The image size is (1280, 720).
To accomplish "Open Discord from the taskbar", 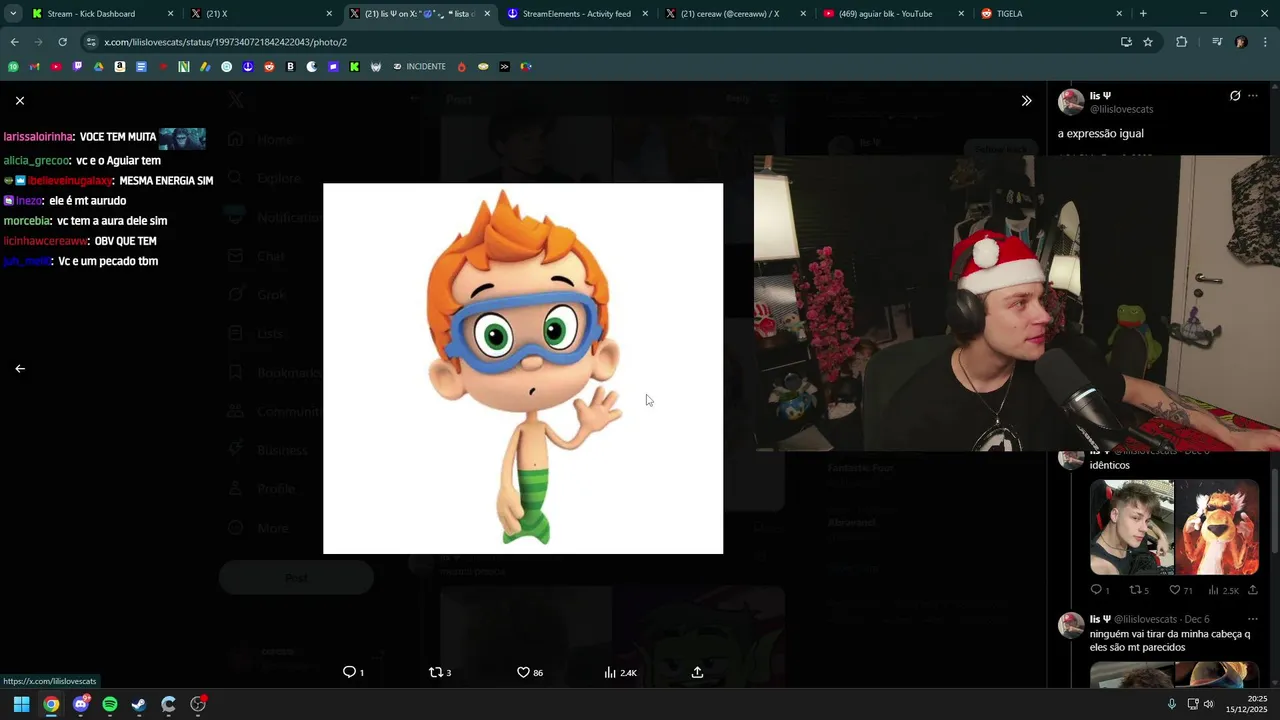I will [x=80, y=704].
